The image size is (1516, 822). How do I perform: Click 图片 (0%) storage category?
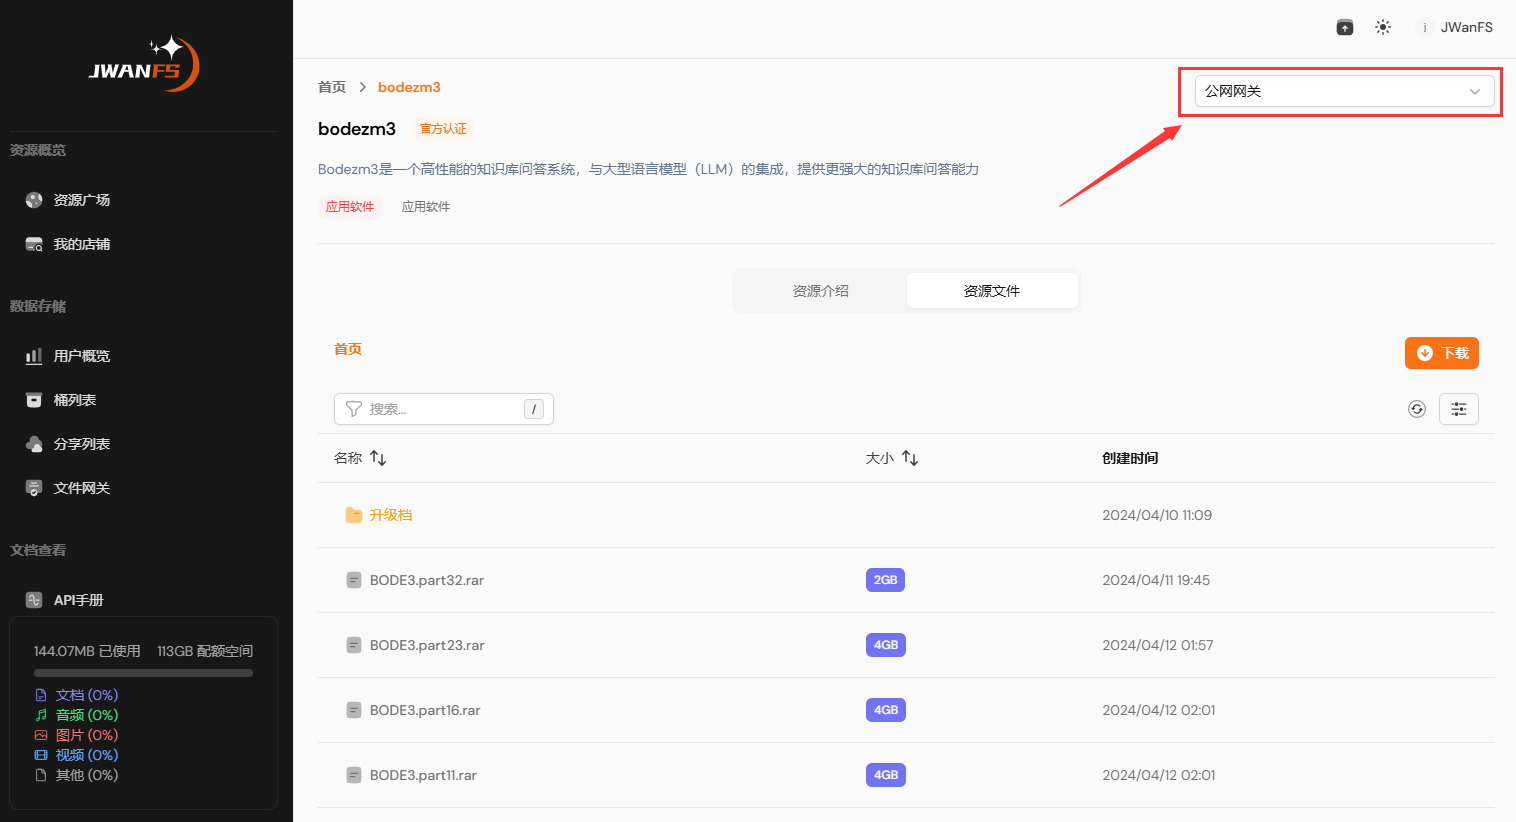[x=76, y=735]
